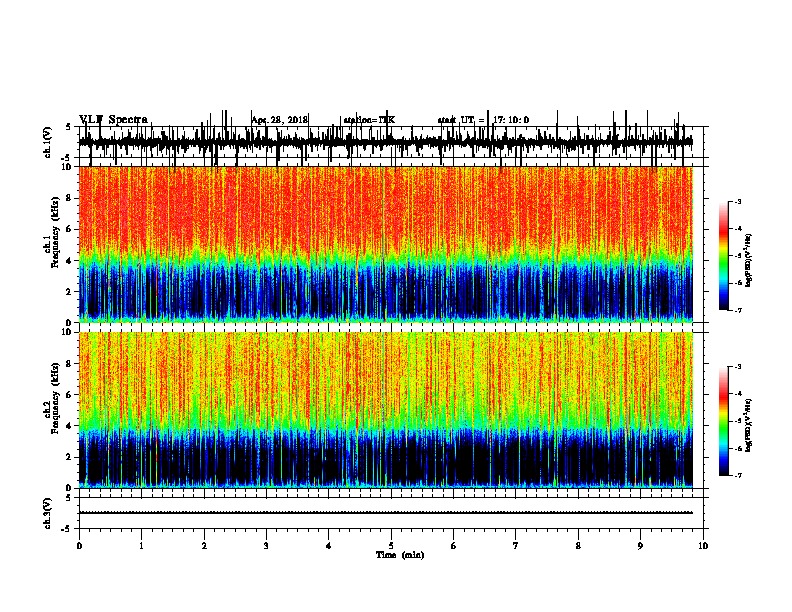Click the '6' kHz tick on ch.2 frequency axis
This screenshot has width=792, height=612.
click(x=70, y=394)
